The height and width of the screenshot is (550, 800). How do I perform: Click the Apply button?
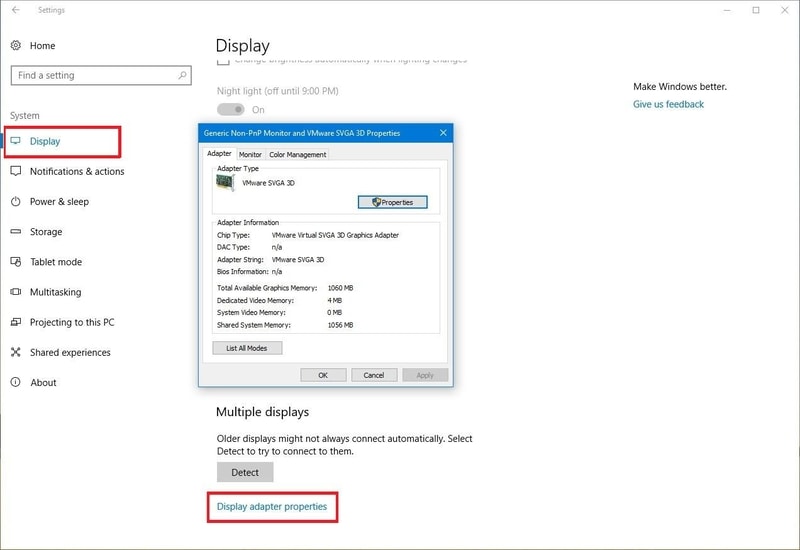point(425,375)
